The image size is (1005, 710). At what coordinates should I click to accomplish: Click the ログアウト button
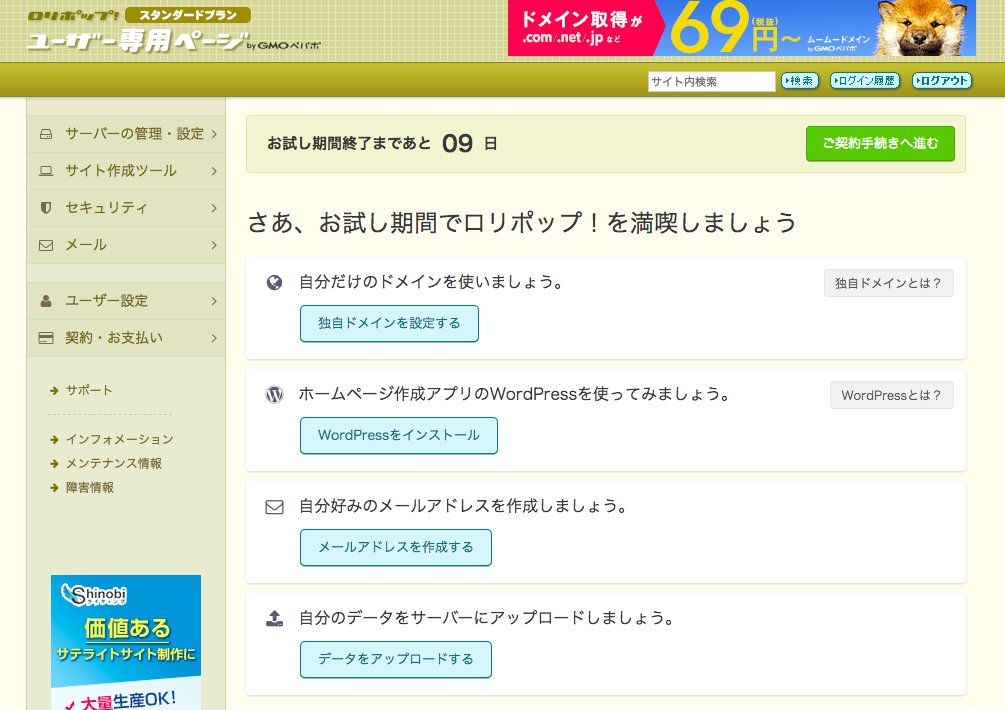pos(942,81)
